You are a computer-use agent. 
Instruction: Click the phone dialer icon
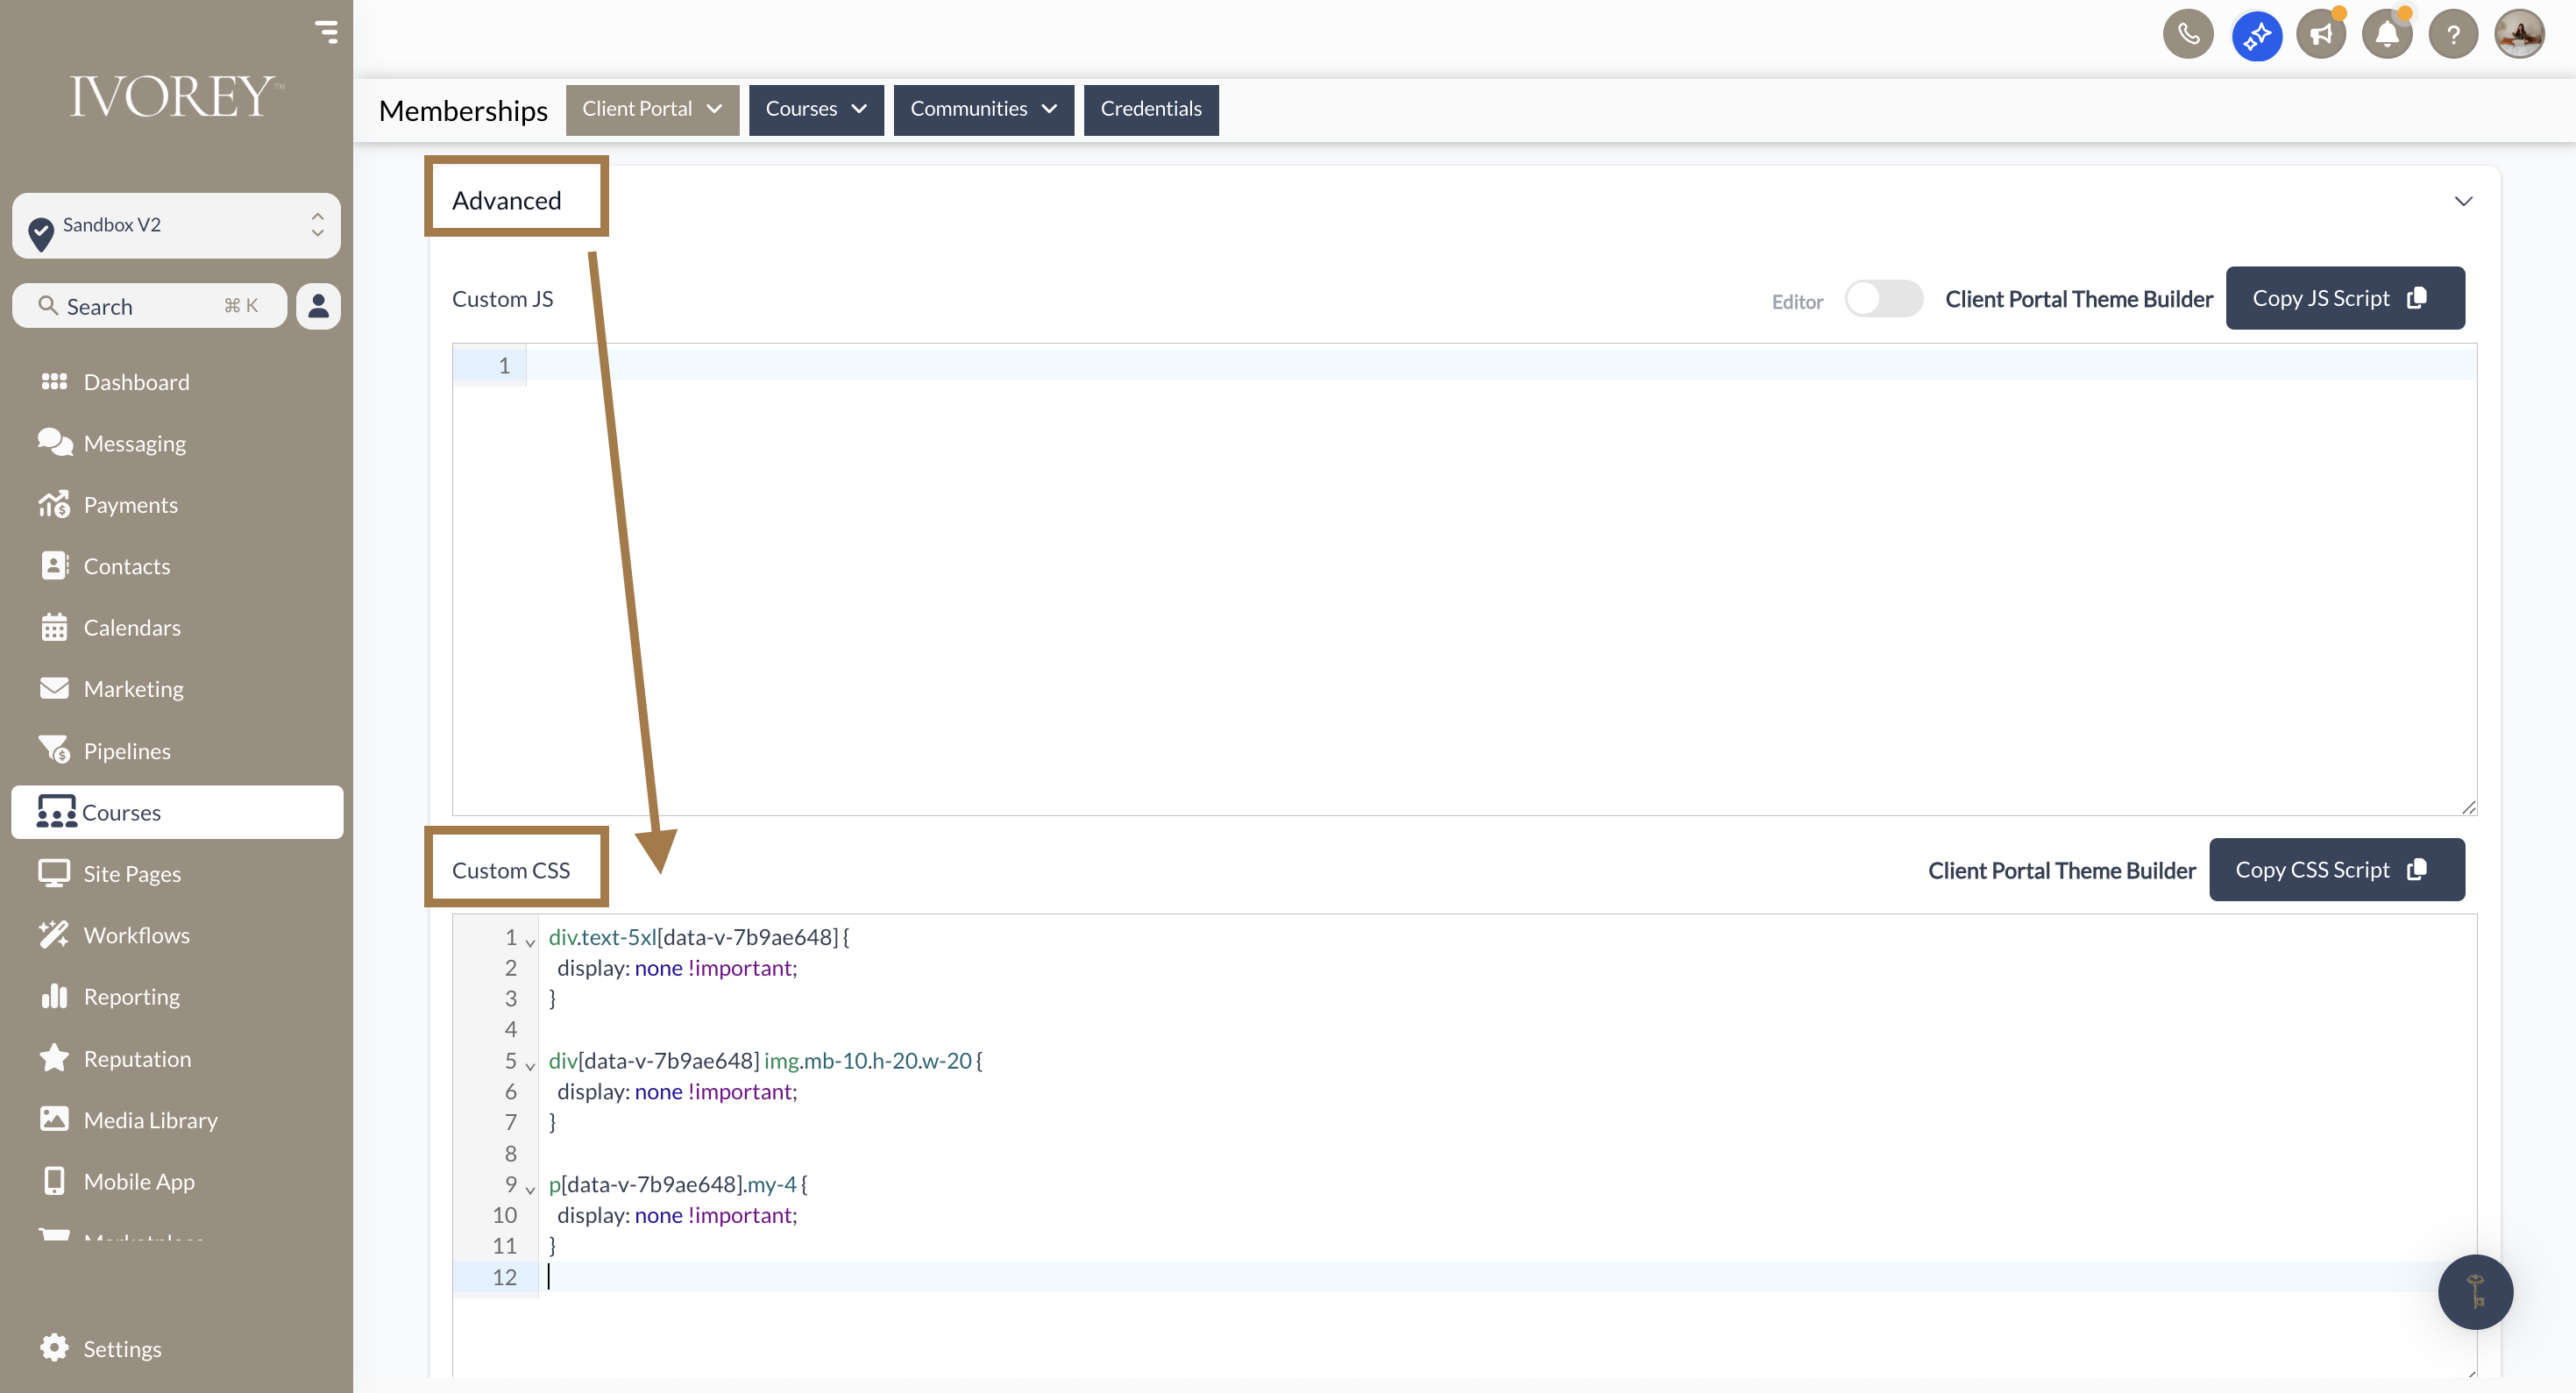(x=2187, y=36)
